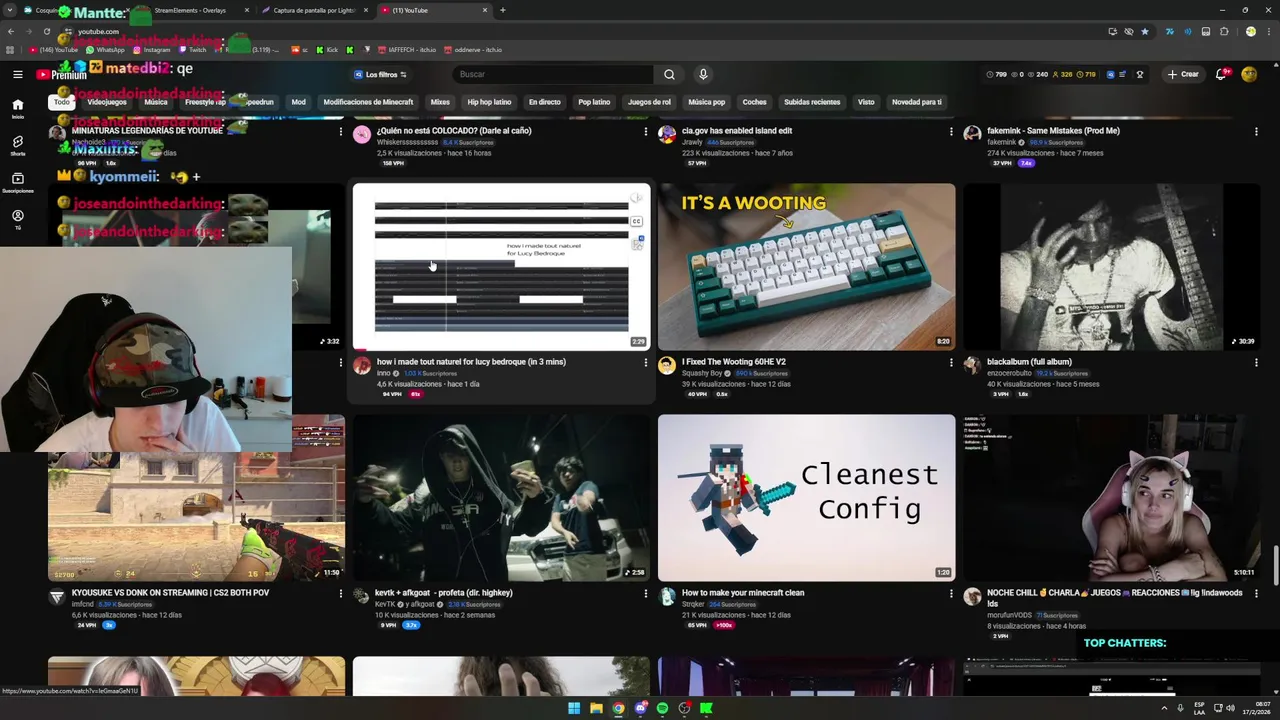Open Chrome extensions puzzle icon
1280x720 pixels.
pyautogui.click(x=1224, y=31)
